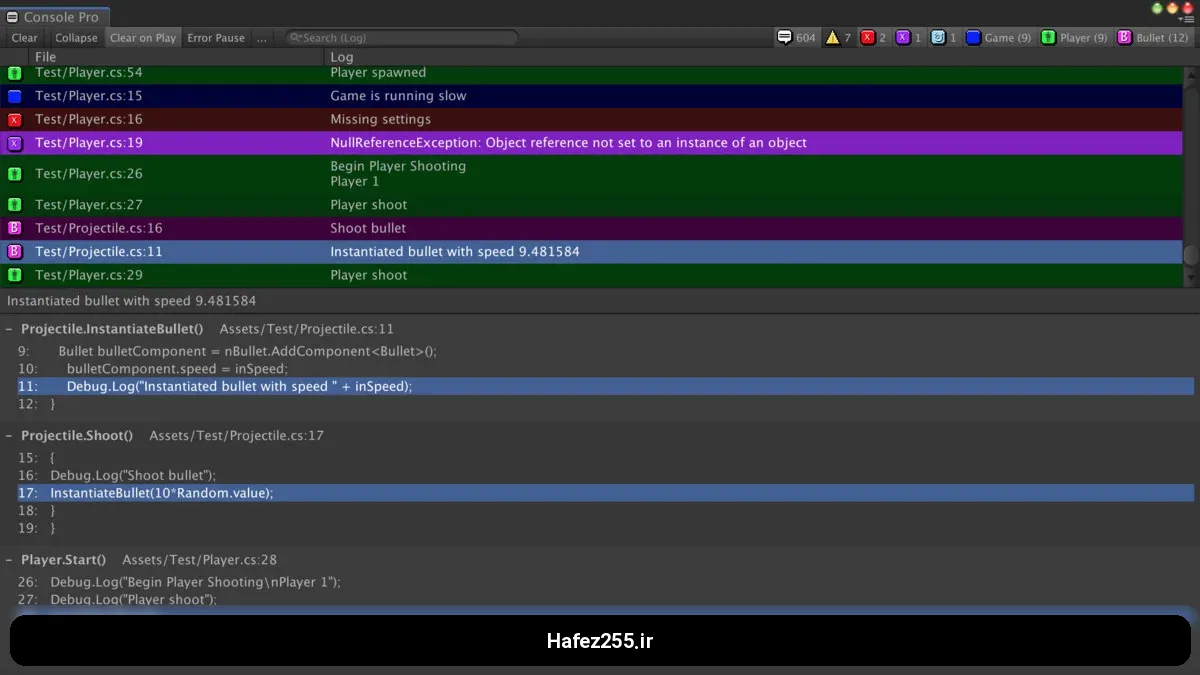This screenshot has width=1200, height=675.
Task: Click the green icon on Player.cs:54 row
Action: coord(14,73)
